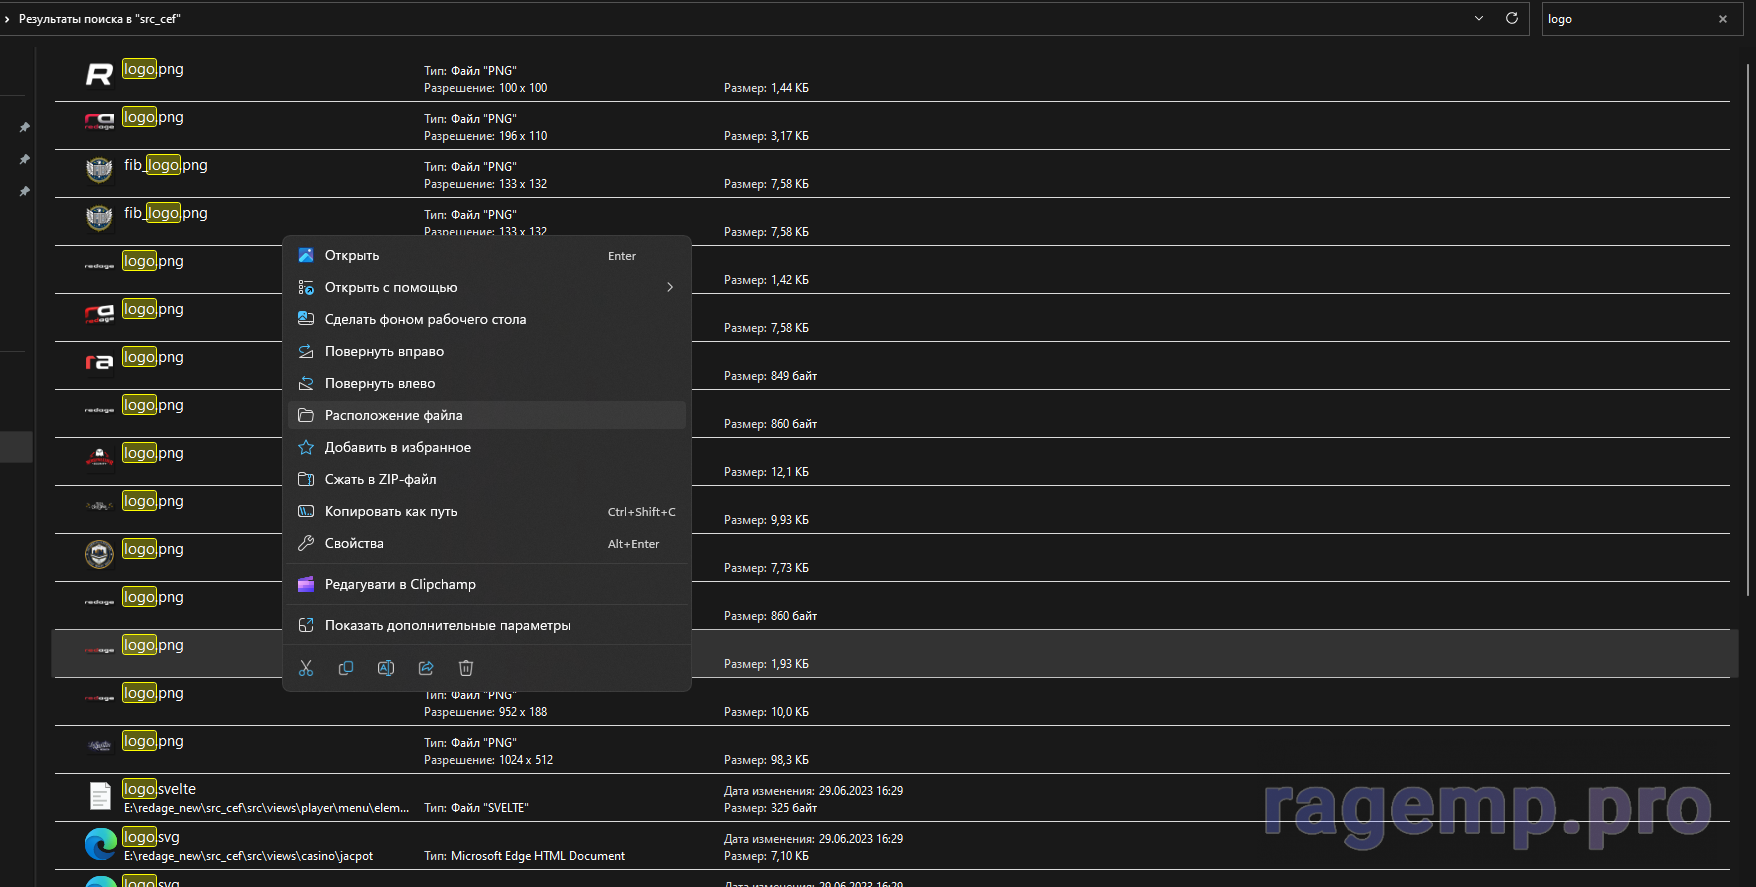Refresh the search results in address bar

1512,19
